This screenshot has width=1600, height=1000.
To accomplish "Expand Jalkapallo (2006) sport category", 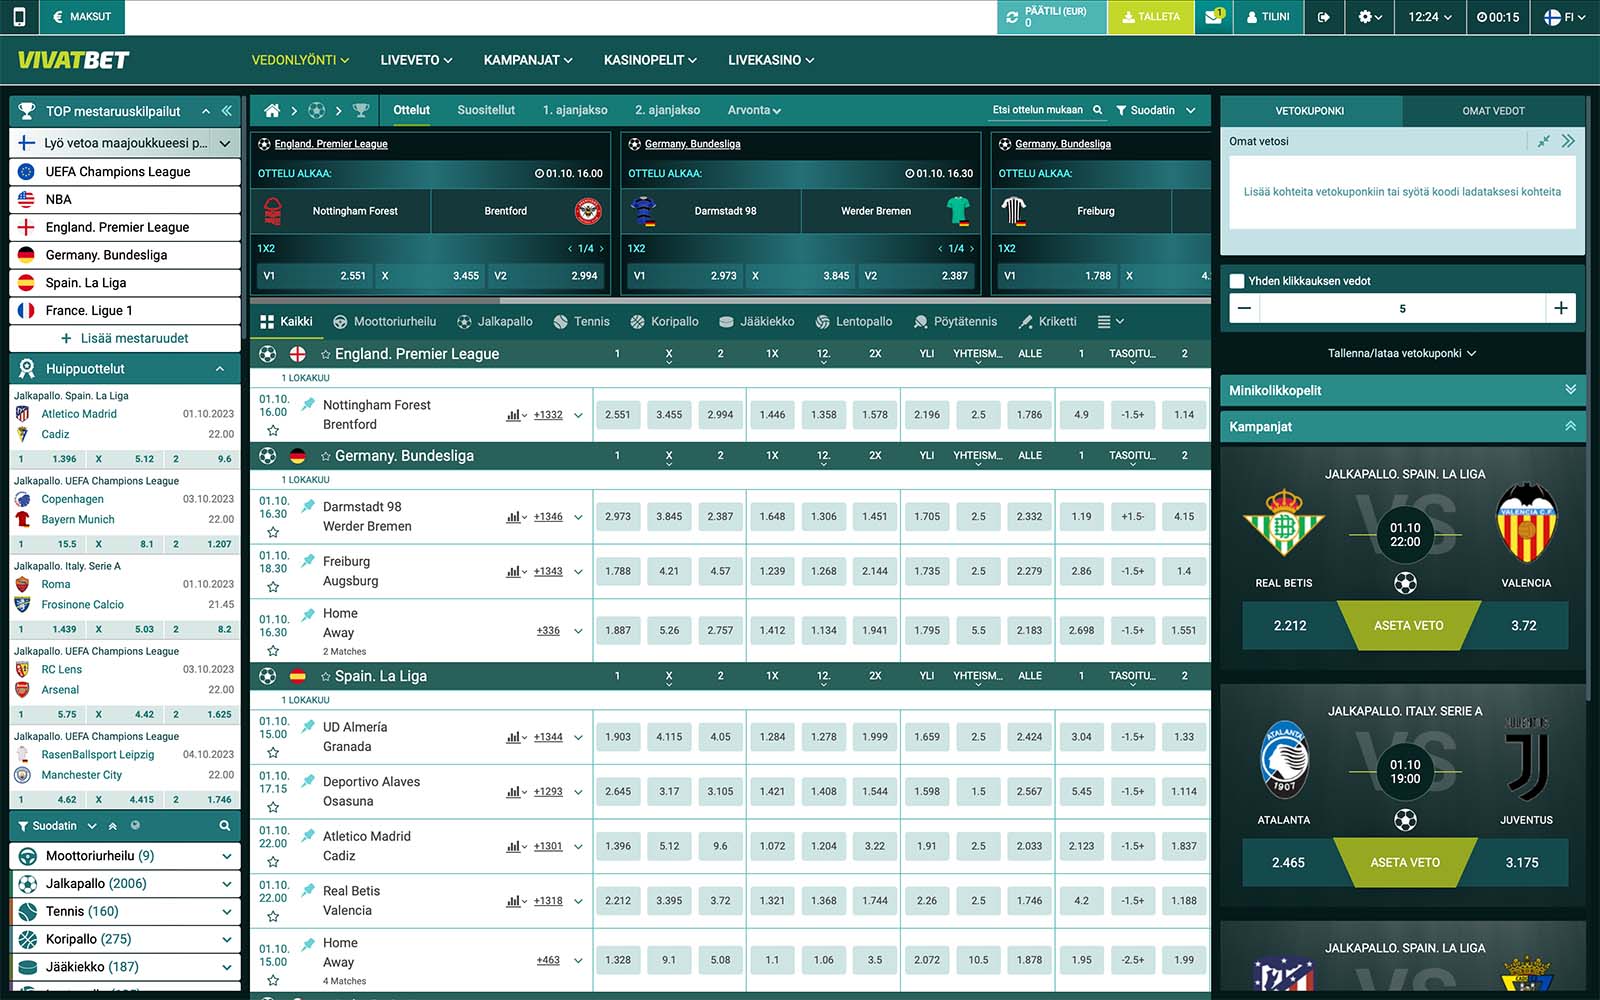I will 227,884.
